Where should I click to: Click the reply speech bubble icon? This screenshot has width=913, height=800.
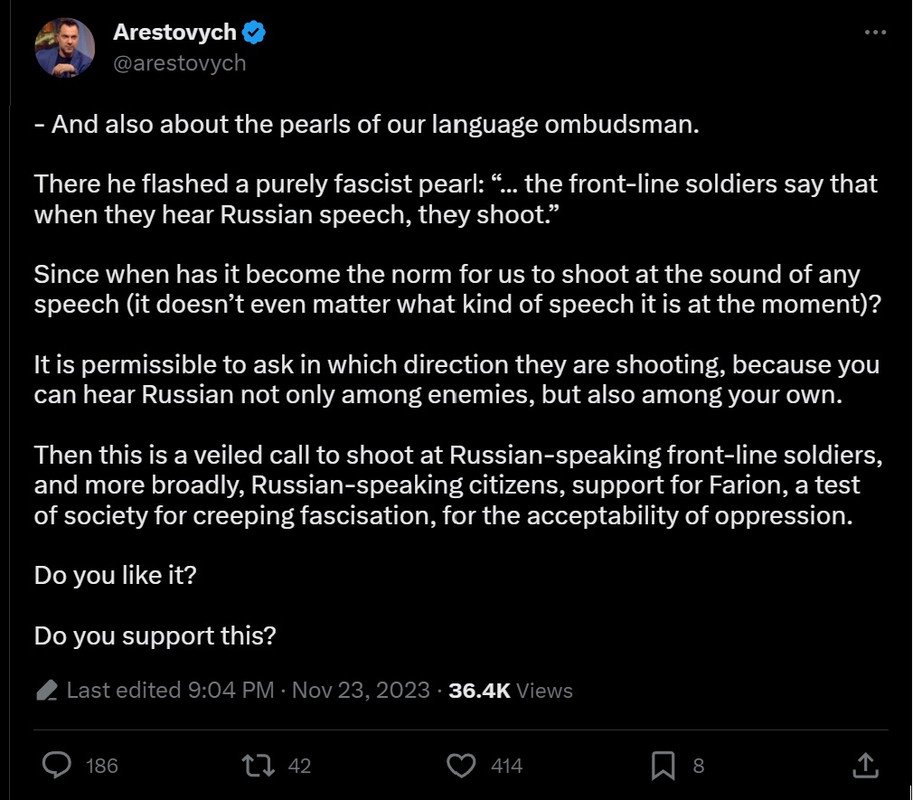59,766
